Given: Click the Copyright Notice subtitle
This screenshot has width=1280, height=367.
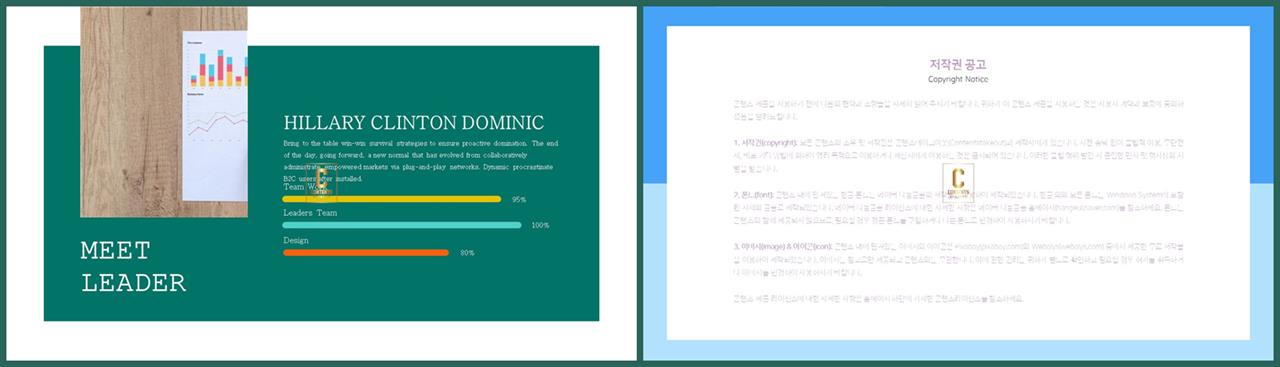Looking at the screenshot, I should coord(958,79).
